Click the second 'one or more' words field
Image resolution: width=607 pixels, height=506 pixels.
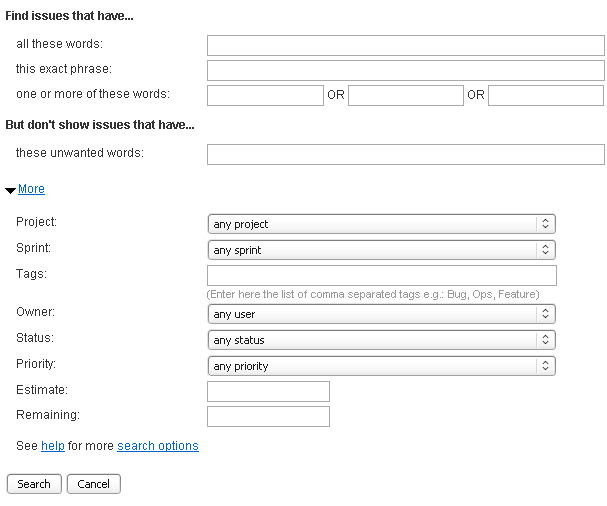tap(405, 95)
